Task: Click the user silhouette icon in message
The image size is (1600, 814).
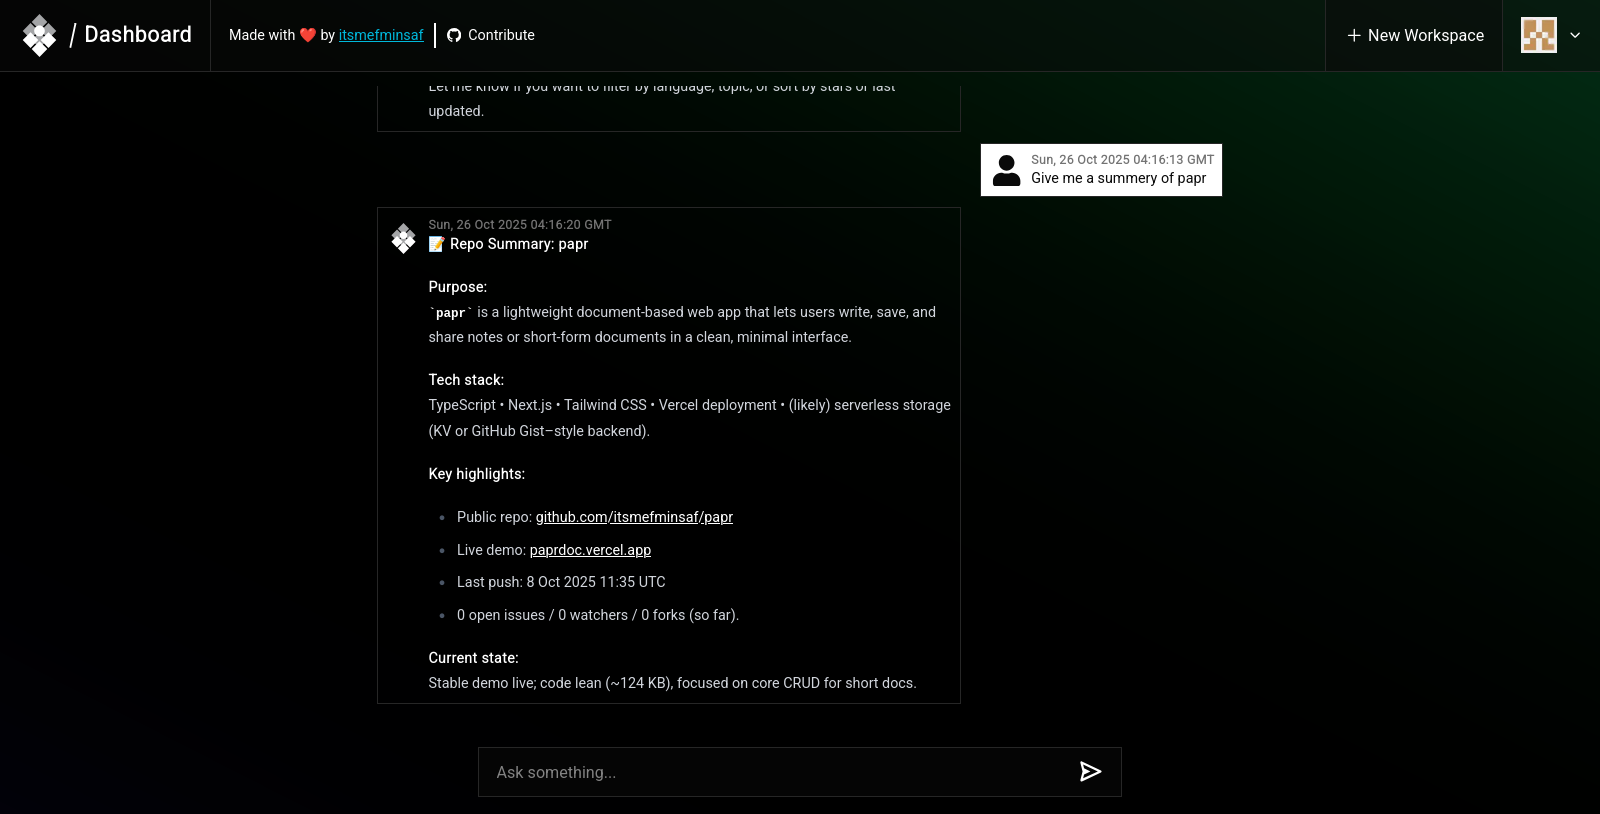Action: (x=1006, y=170)
